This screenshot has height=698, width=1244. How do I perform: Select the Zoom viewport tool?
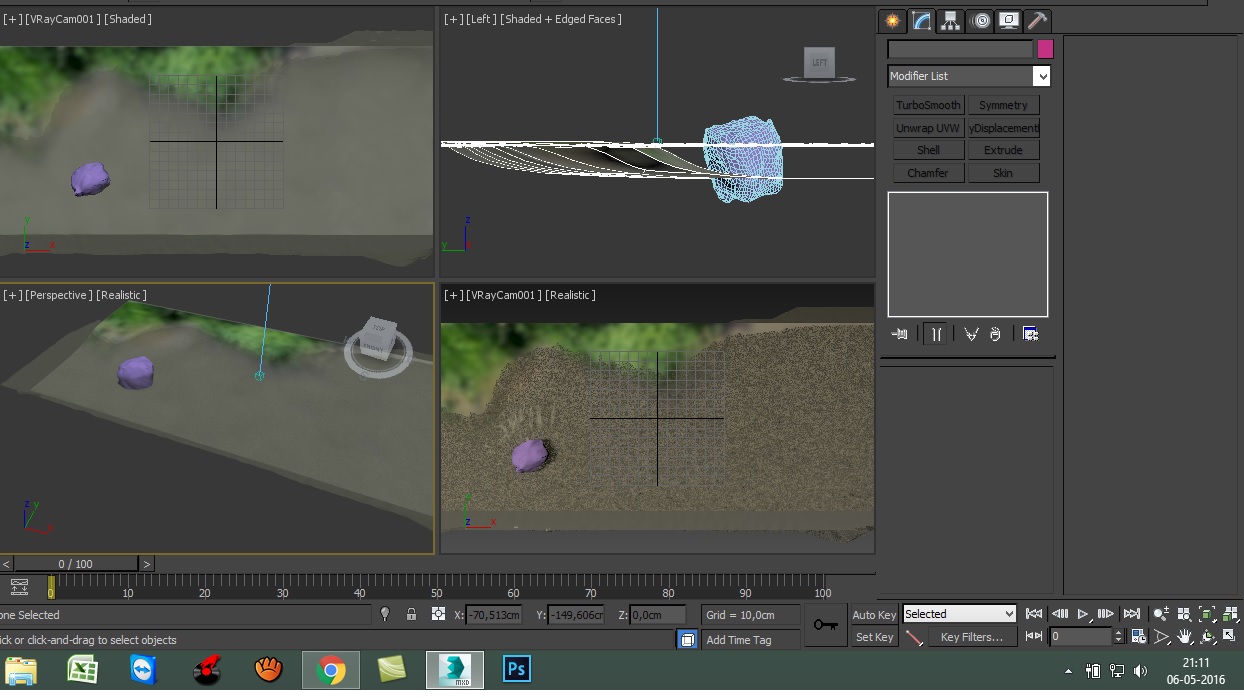tap(1161, 614)
